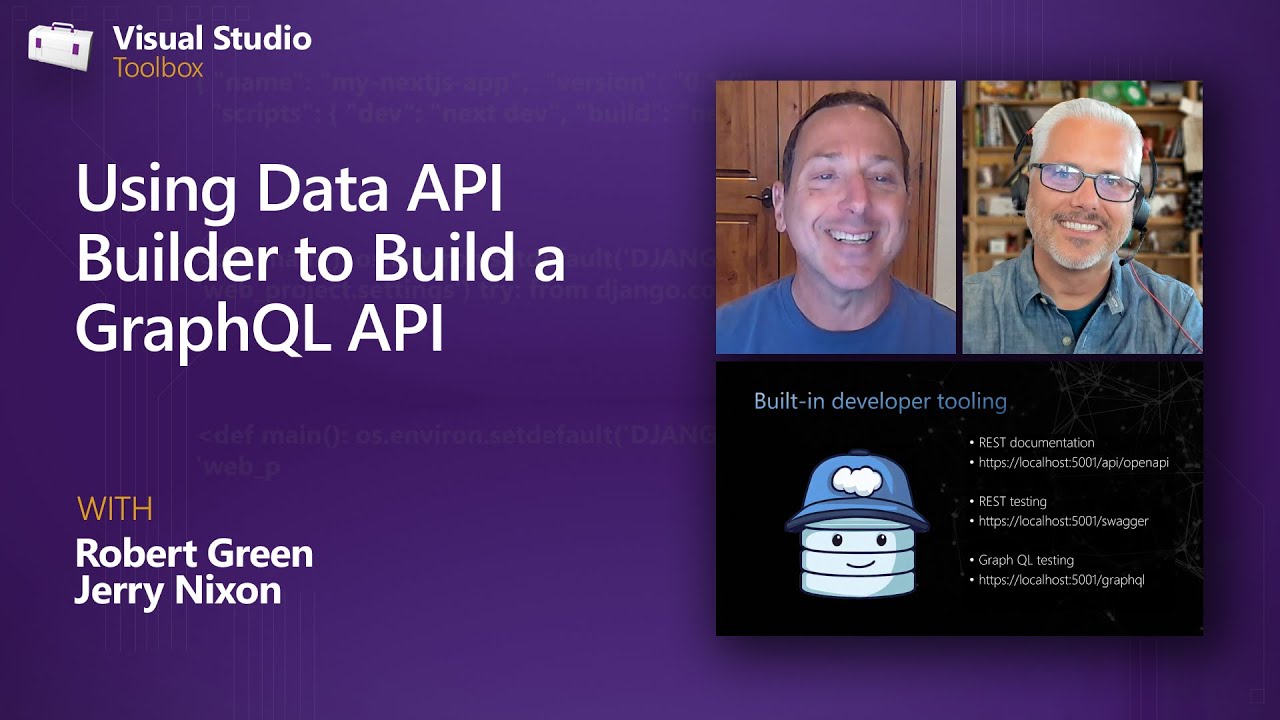Click the video thumbnail of man in blue t-shirt

coord(836,217)
